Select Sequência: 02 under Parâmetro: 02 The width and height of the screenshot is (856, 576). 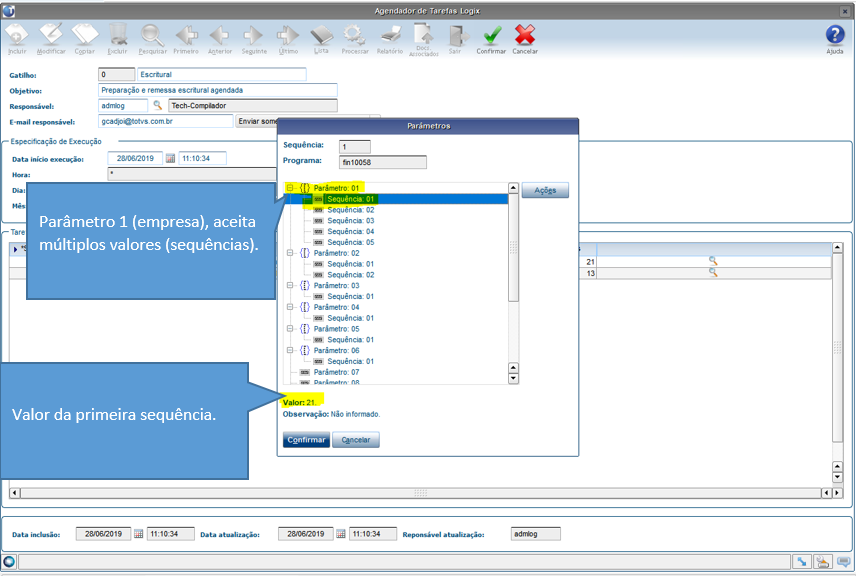(350, 275)
